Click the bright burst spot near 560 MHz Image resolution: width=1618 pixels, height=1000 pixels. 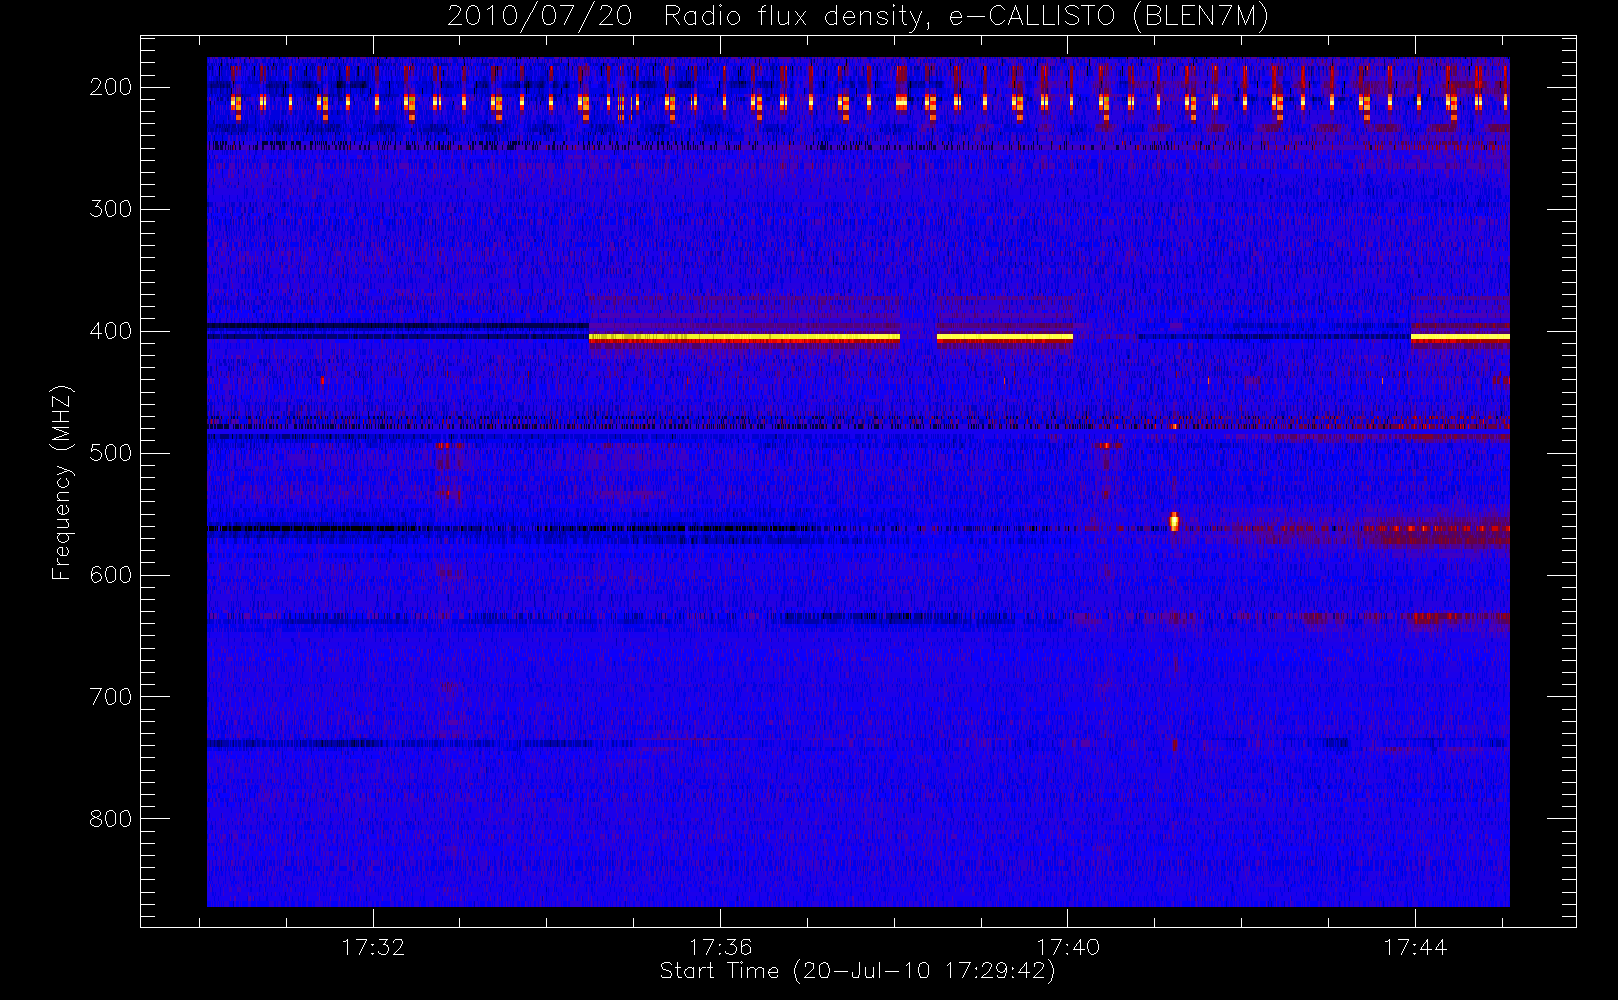[1174, 522]
